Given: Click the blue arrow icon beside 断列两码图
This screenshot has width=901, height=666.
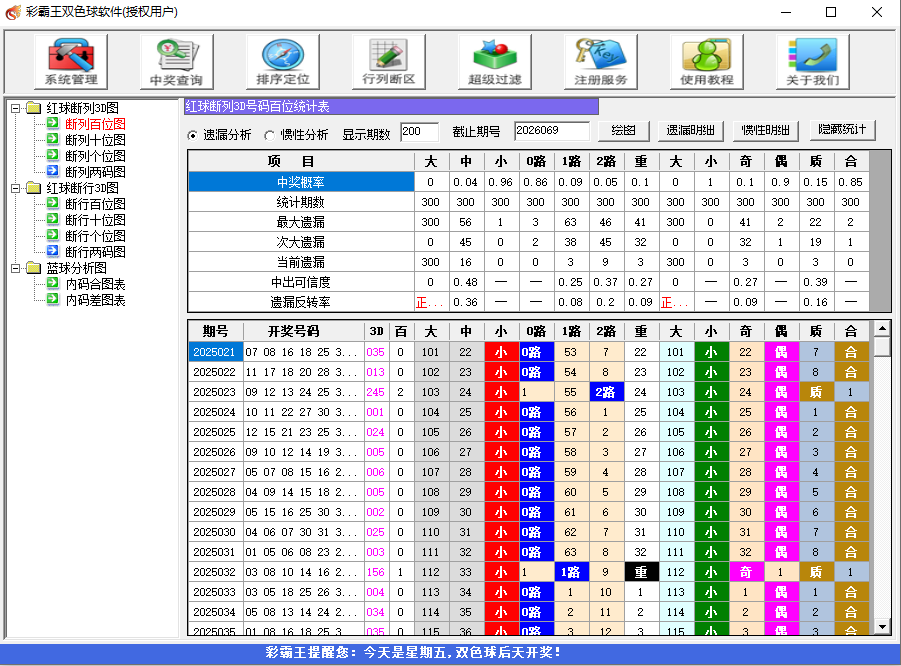Looking at the screenshot, I should click(53, 171).
